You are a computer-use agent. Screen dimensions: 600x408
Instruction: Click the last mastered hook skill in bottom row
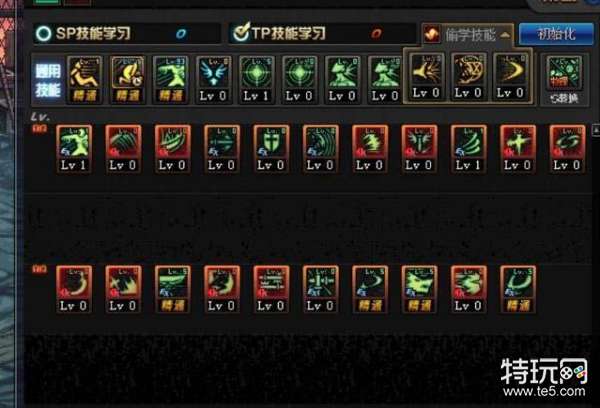[x=518, y=289]
